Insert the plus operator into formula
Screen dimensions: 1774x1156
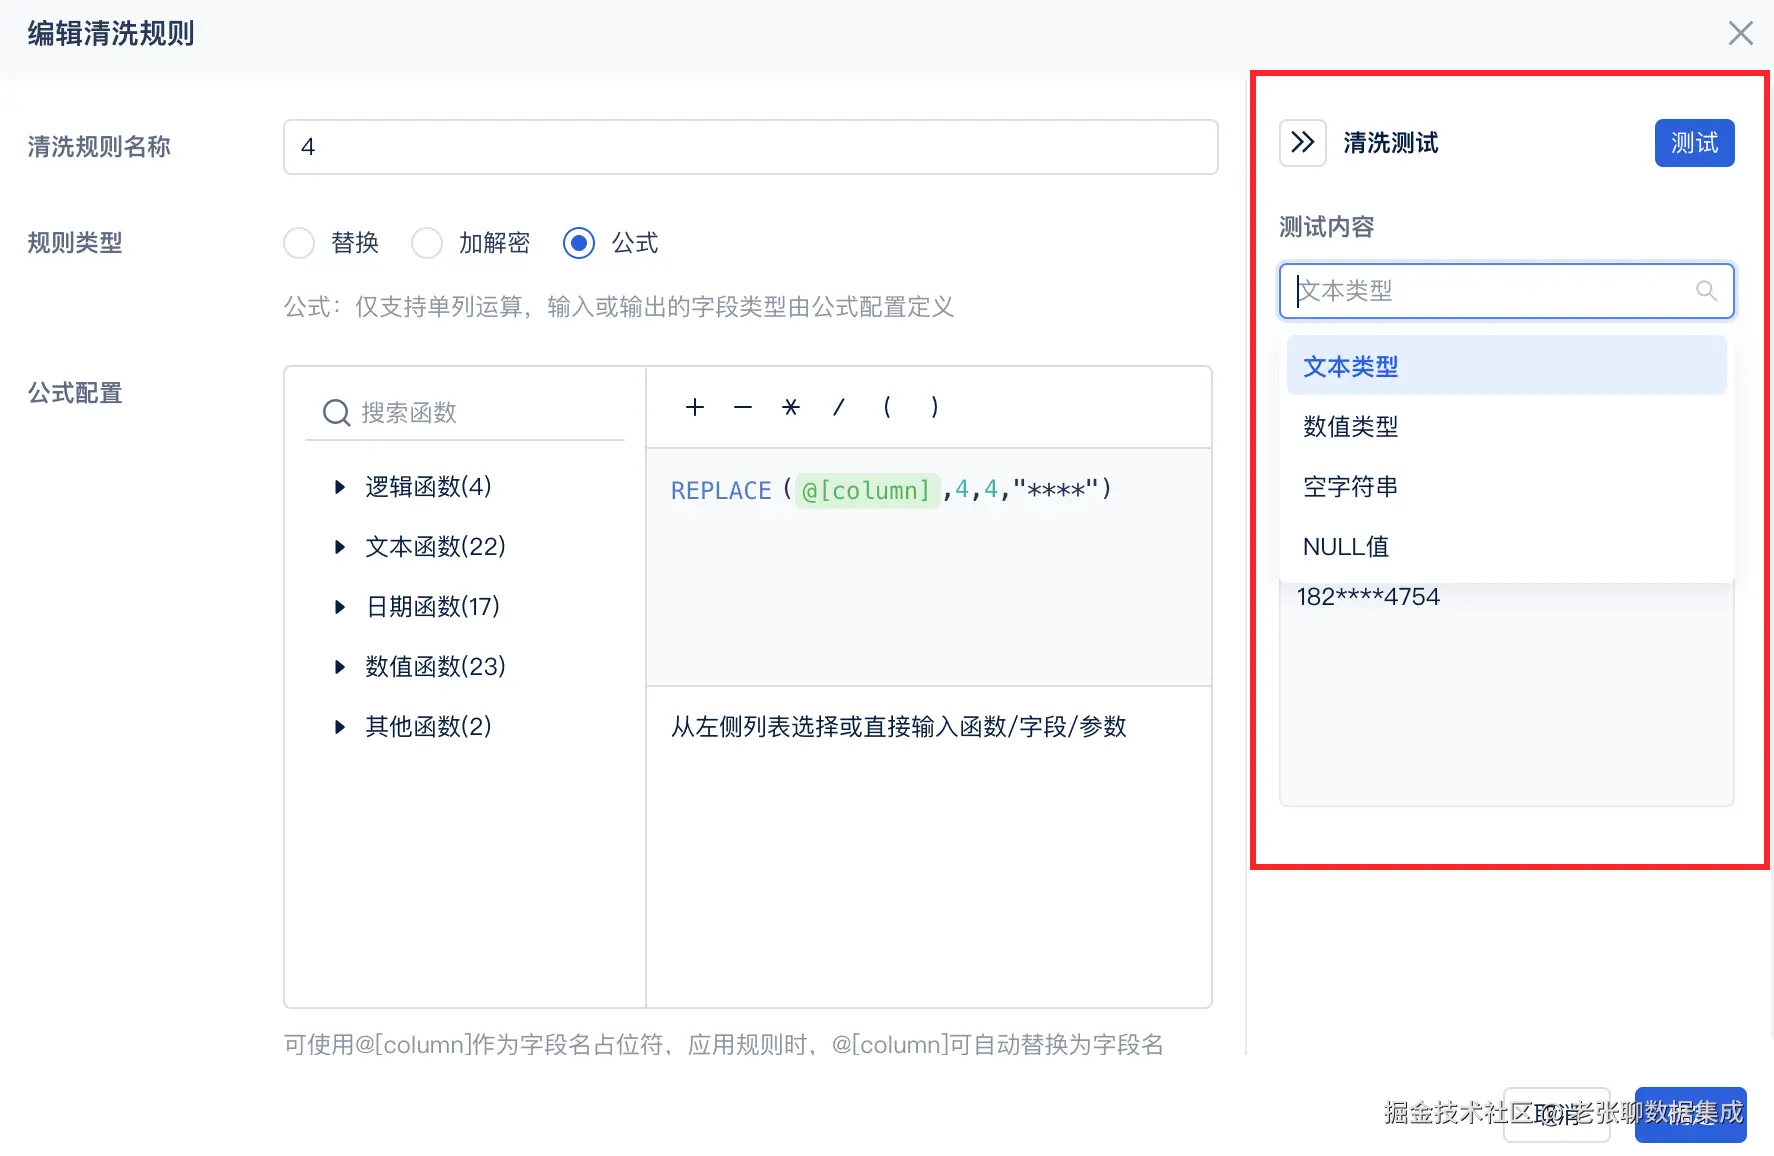pyautogui.click(x=695, y=407)
